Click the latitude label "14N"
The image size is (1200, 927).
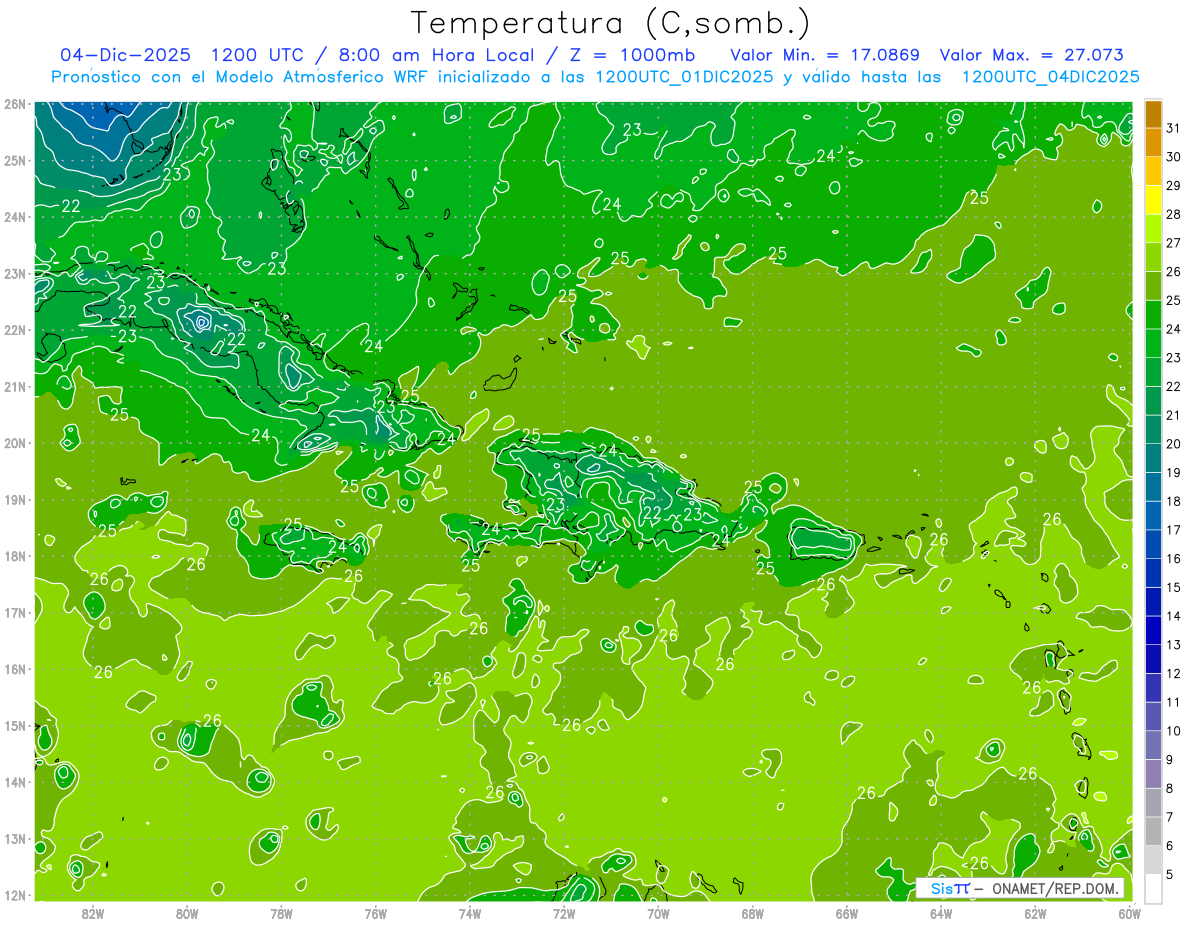[x=16, y=782]
